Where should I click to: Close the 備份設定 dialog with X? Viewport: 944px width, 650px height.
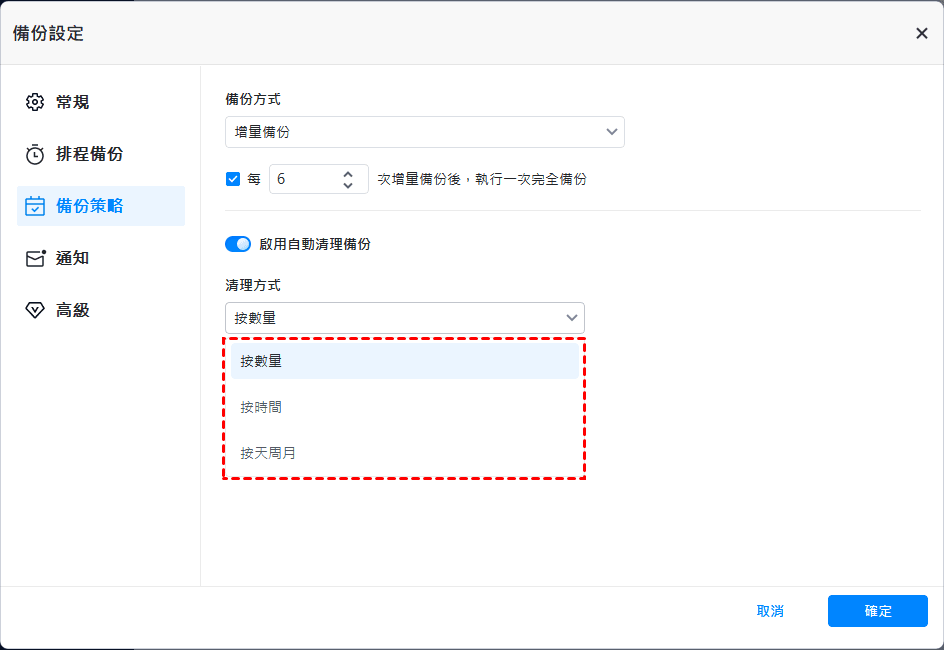(921, 33)
